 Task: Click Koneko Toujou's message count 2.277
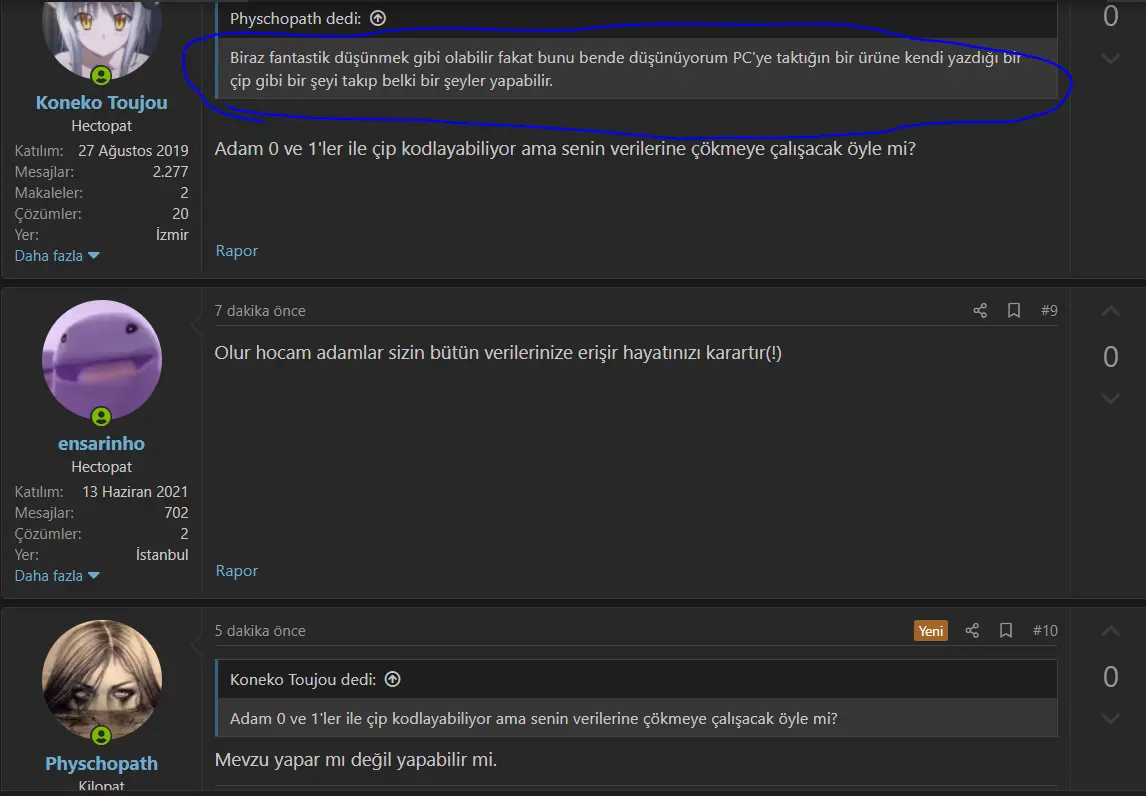click(170, 172)
